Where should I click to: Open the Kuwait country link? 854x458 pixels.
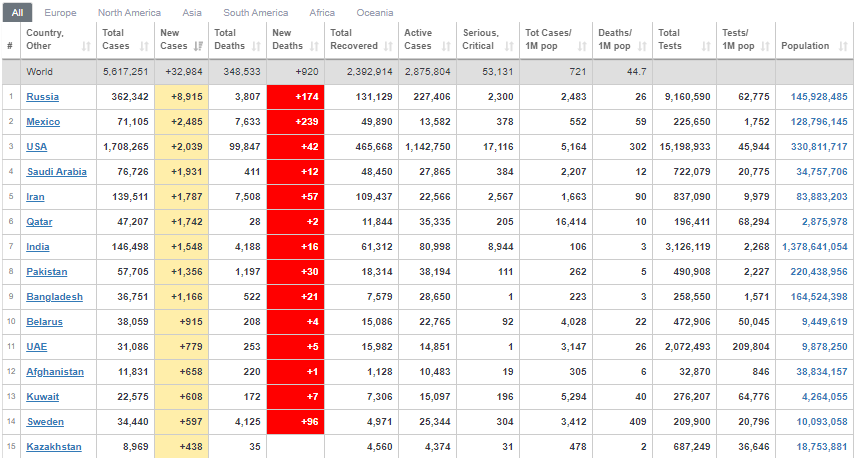tap(42, 397)
